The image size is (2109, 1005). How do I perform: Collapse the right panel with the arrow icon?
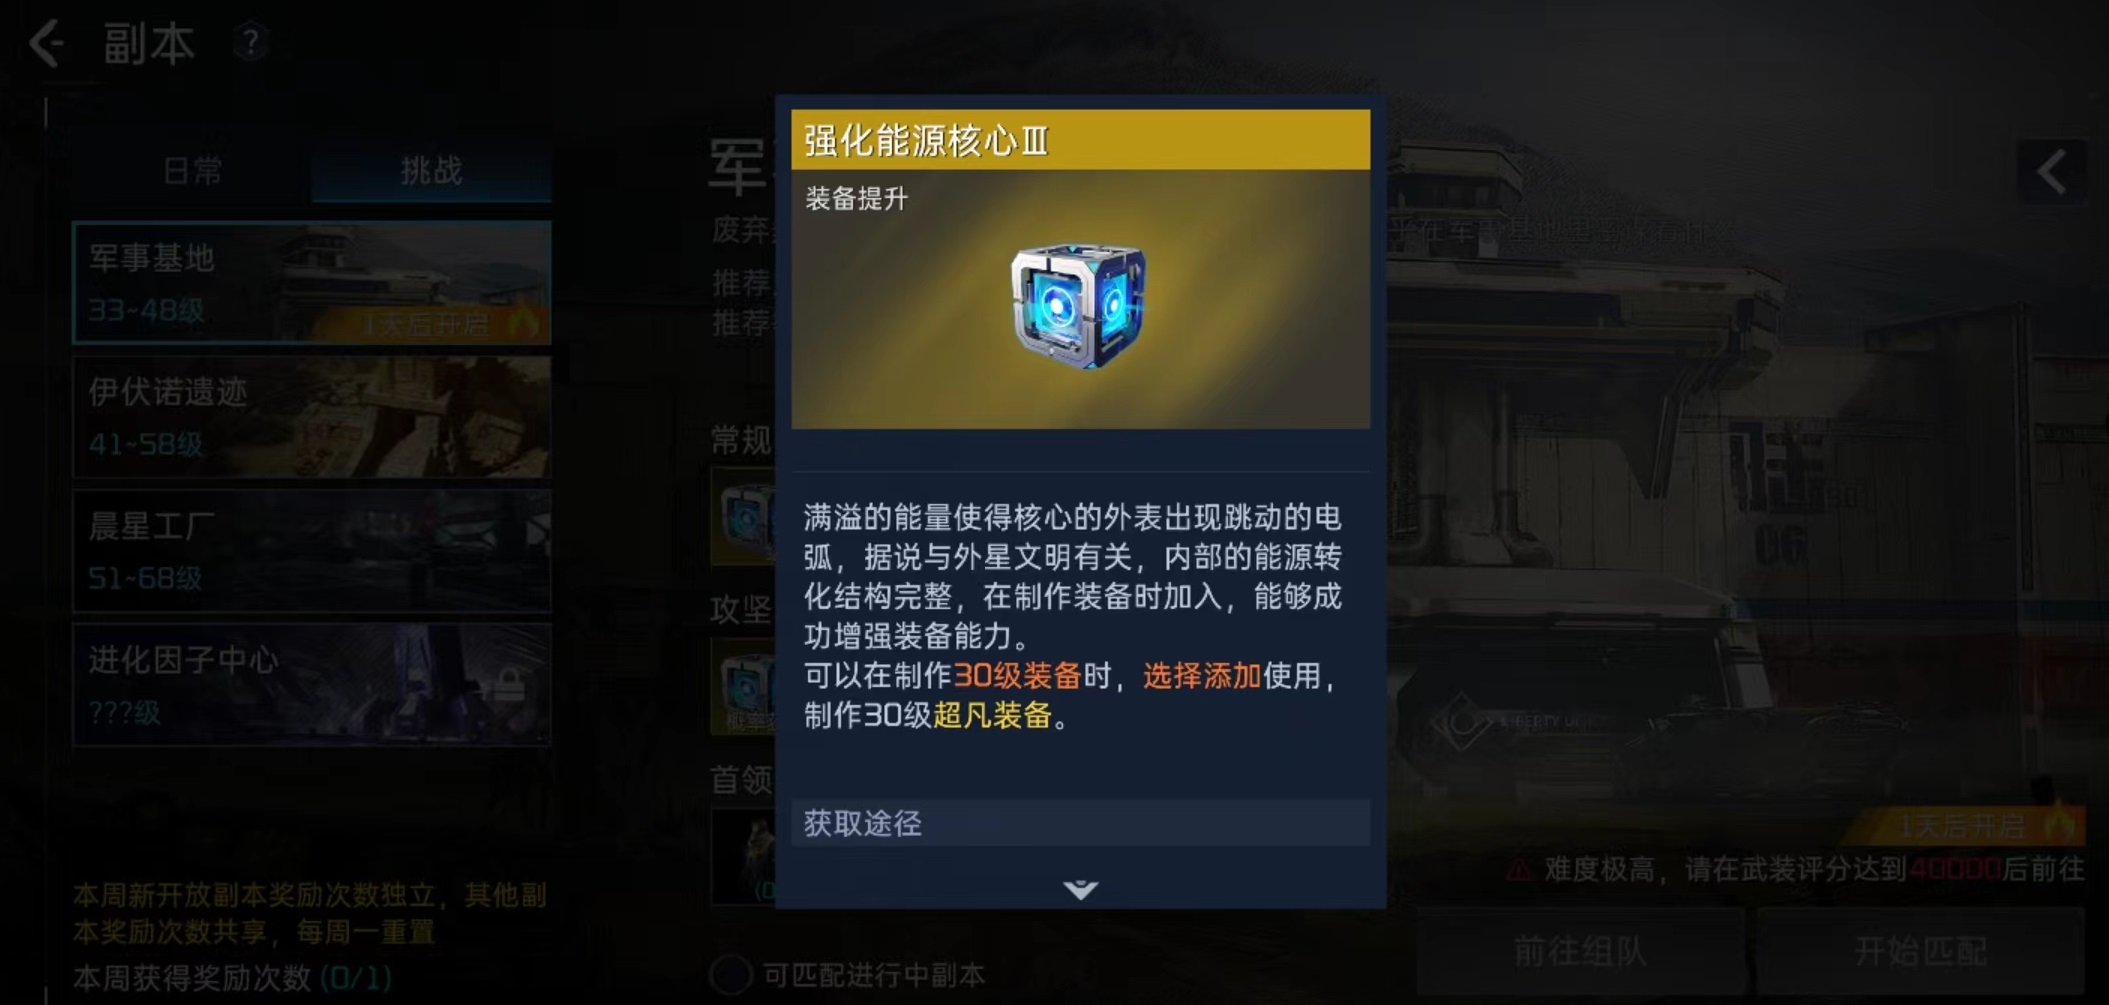(2052, 172)
